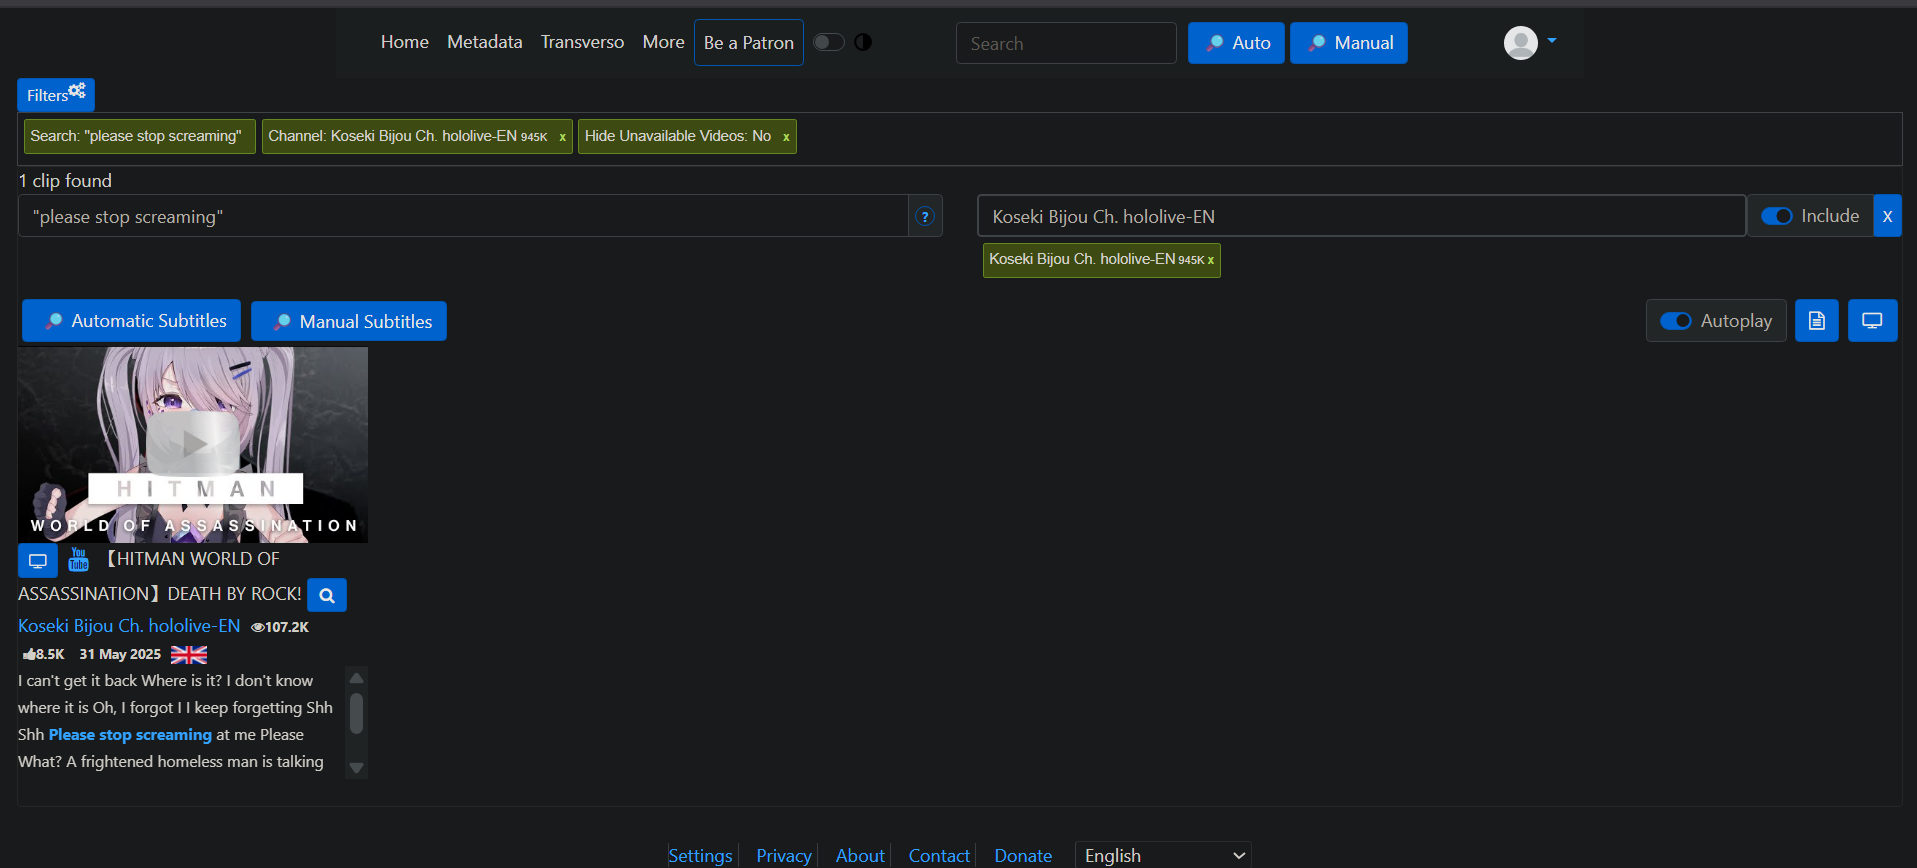Image resolution: width=1917 pixels, height=868 pixels.
Task: Focus the "please stop screaming" query field
Action: (463, 216)
